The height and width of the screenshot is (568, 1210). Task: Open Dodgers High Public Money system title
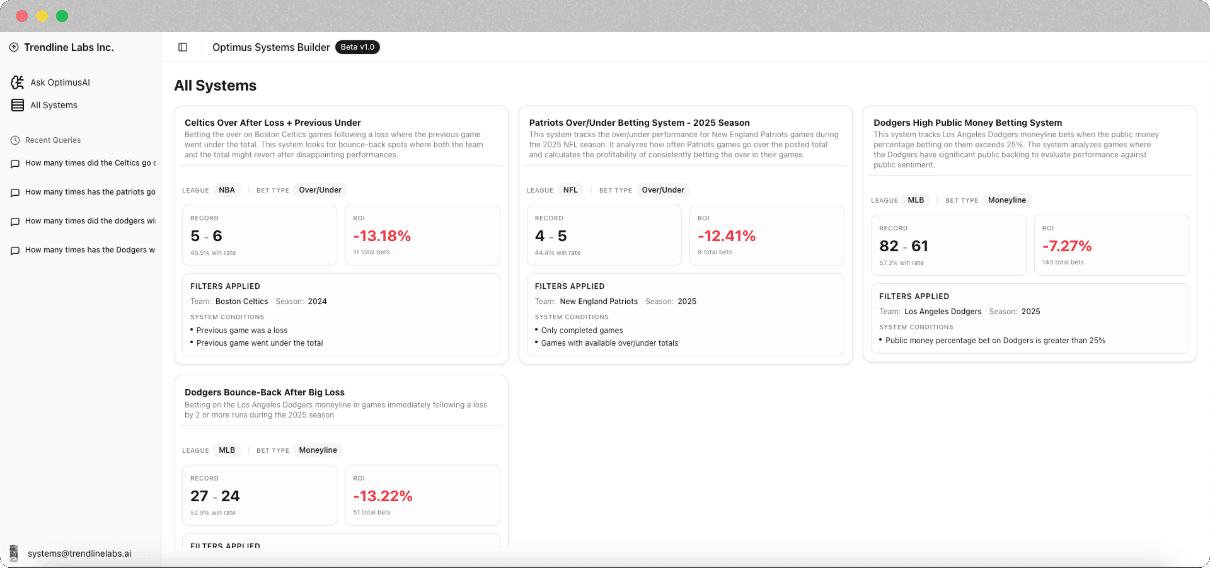click(x=967, y=123)
